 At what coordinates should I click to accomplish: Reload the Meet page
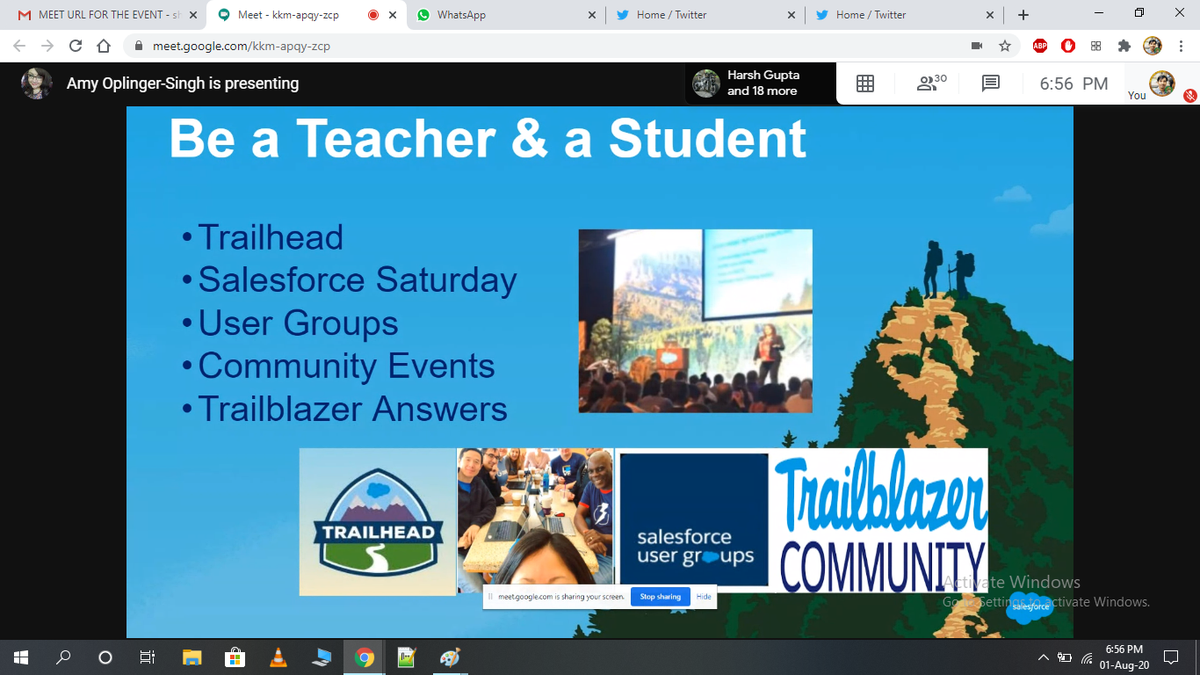75,46
